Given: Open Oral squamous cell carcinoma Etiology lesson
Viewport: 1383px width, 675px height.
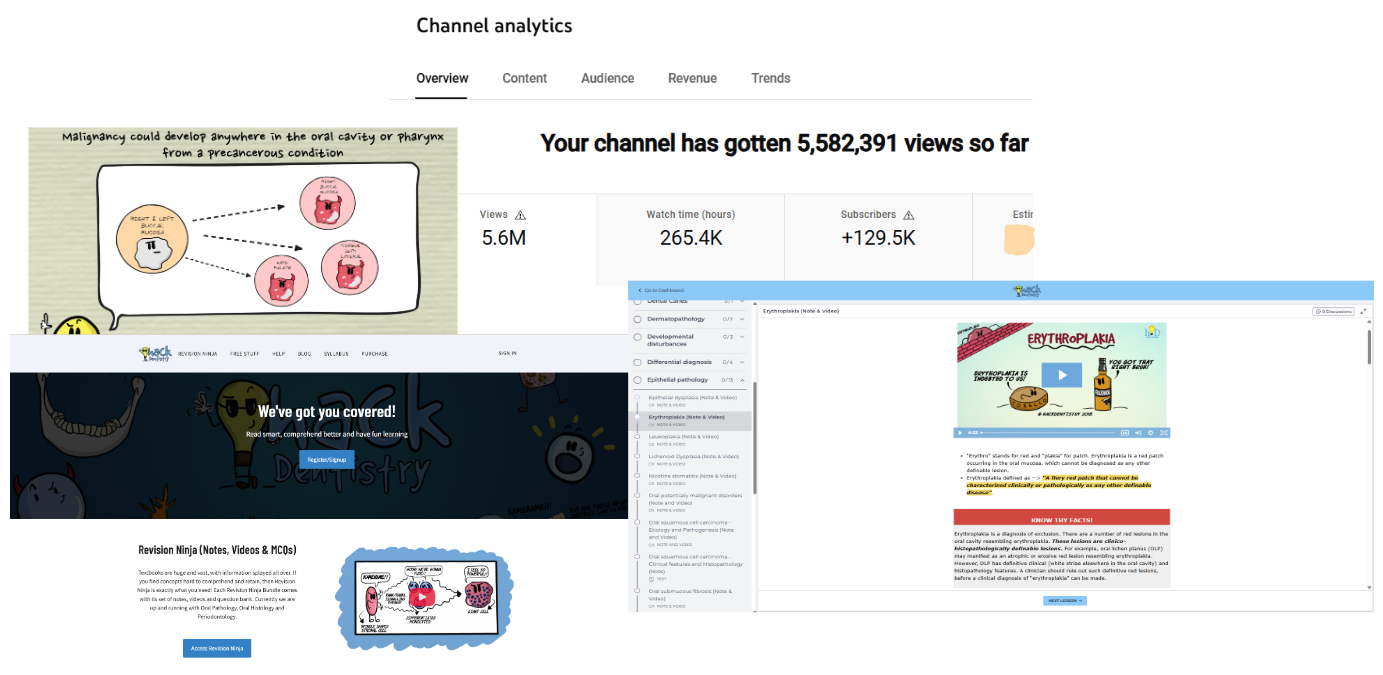Looking at the screenshot, I should pos(691,533).
